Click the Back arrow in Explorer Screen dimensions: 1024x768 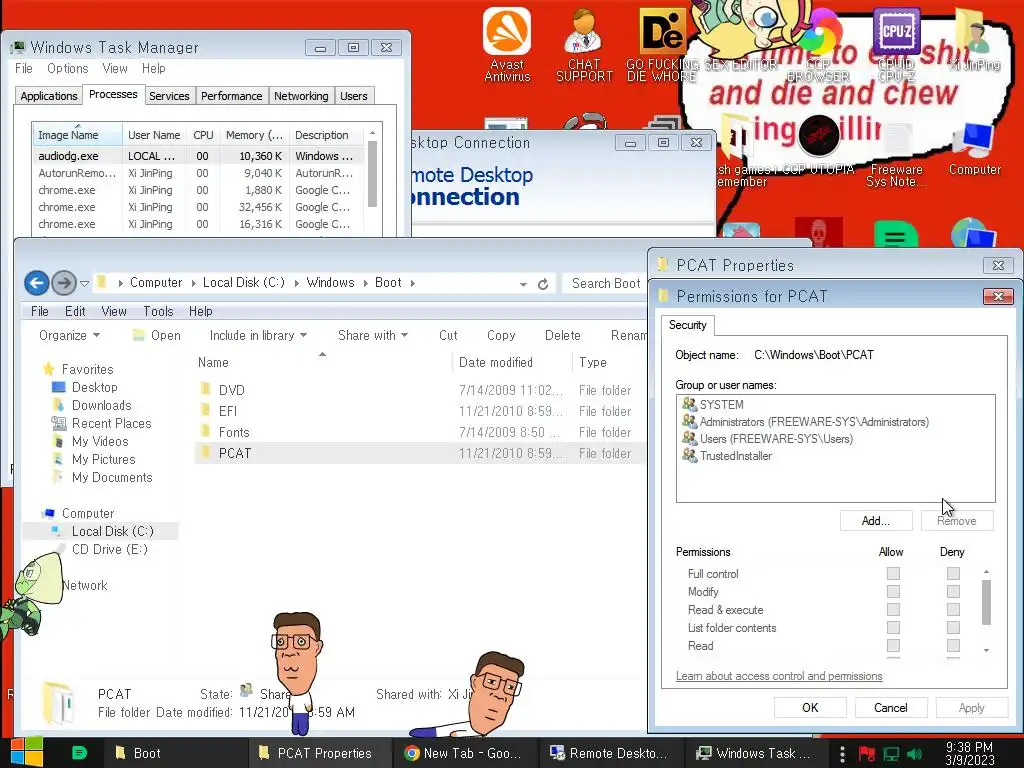(x=37, y=283)
